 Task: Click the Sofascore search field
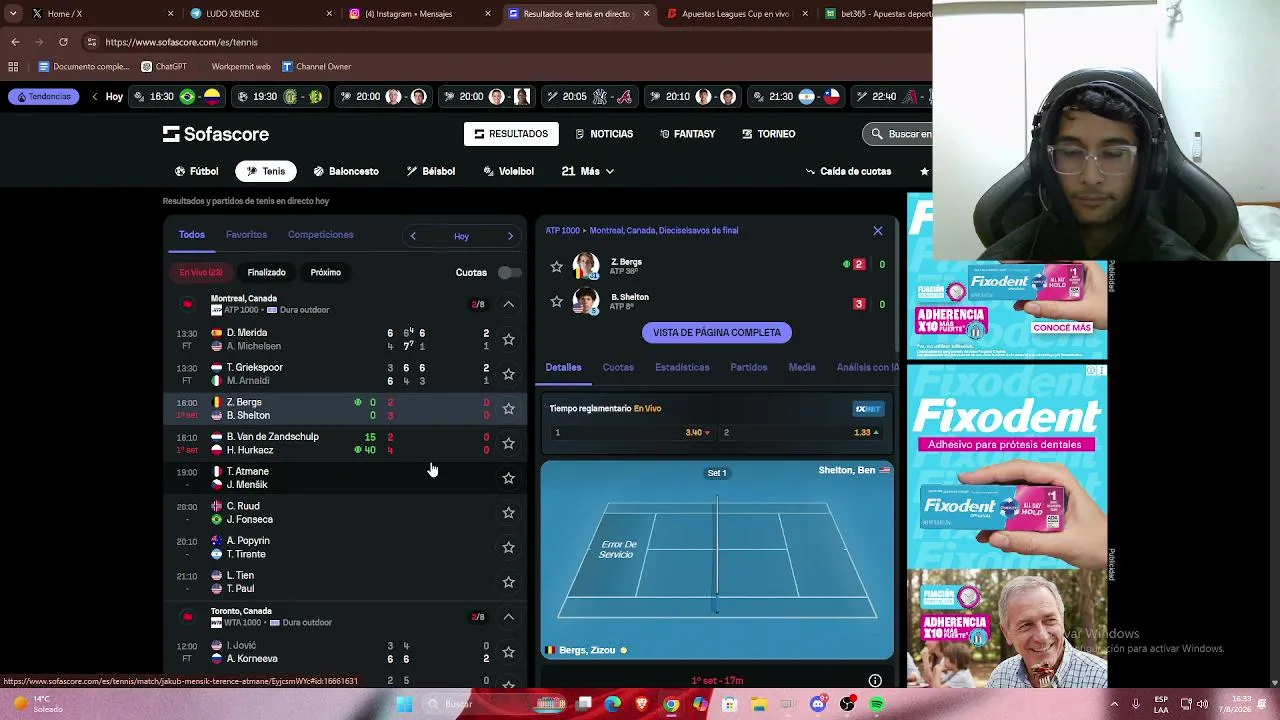point(898,134)
